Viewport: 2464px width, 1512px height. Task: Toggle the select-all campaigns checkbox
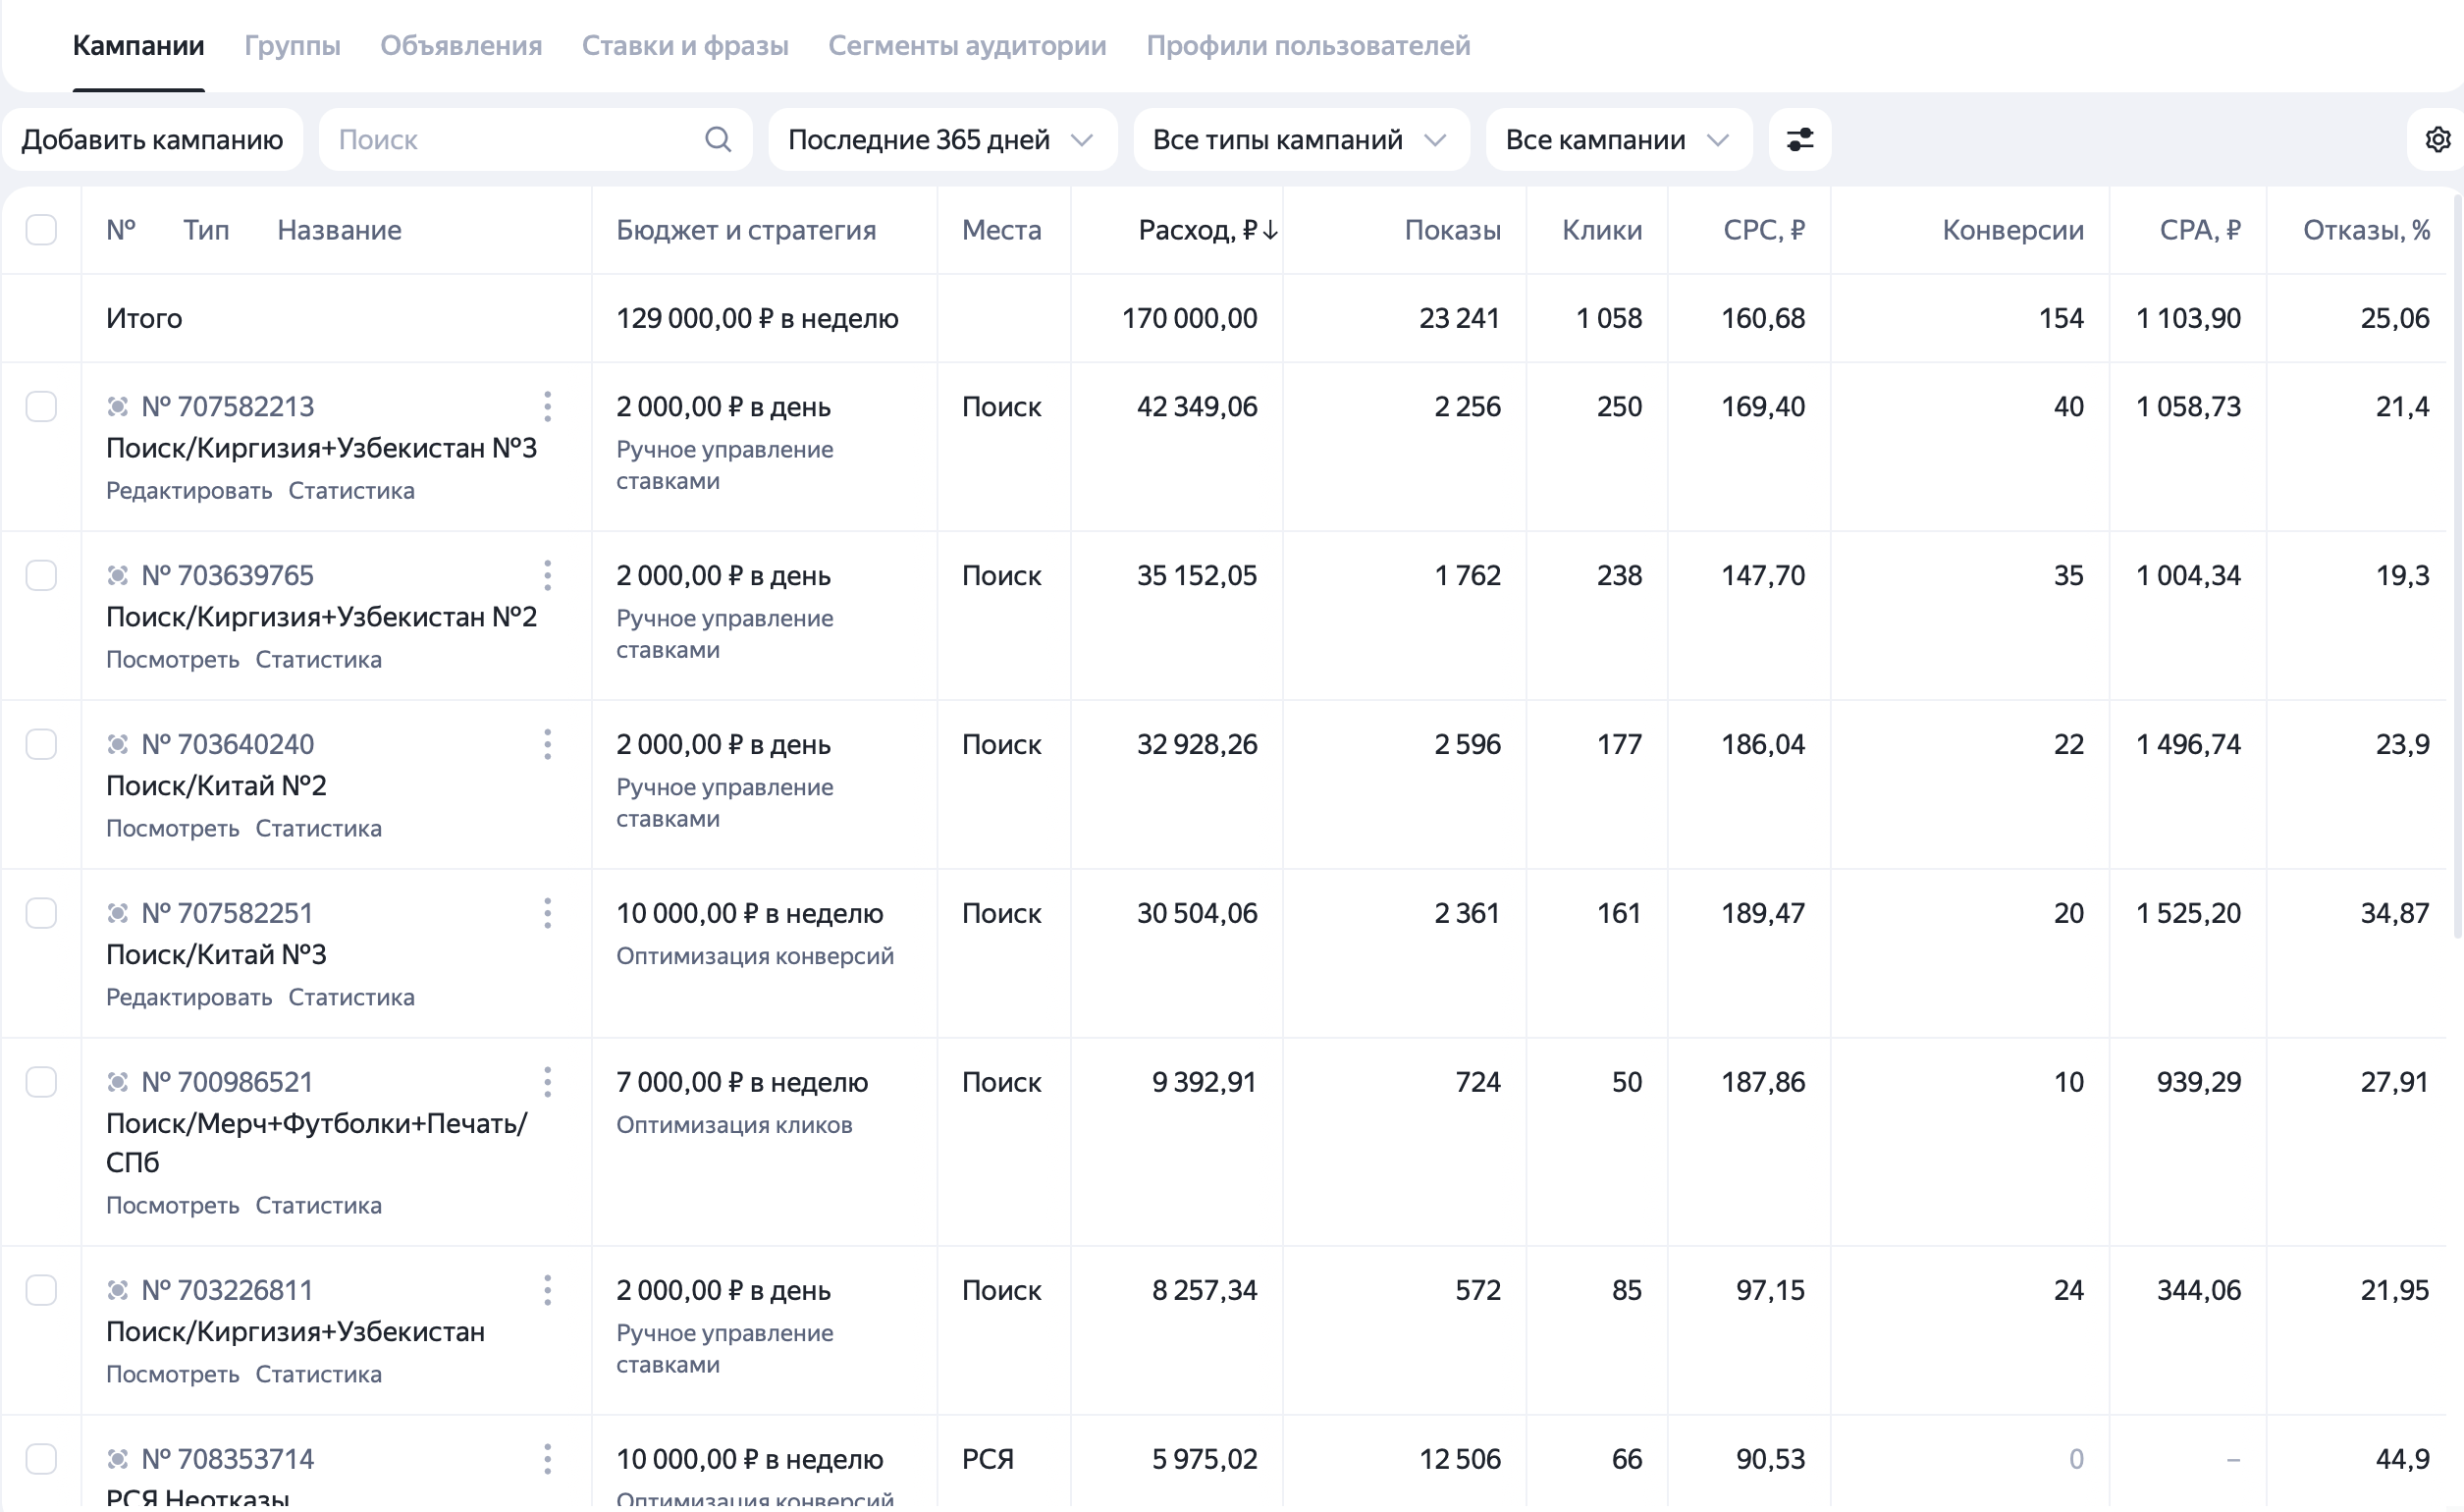click(41, 230)
